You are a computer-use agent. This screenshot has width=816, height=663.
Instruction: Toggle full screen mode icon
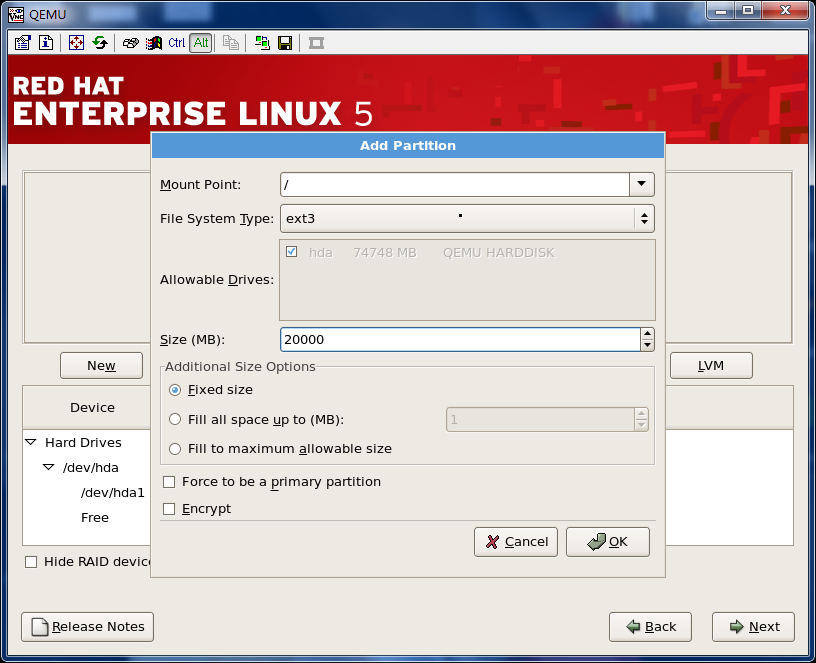[x=76, y=43]
